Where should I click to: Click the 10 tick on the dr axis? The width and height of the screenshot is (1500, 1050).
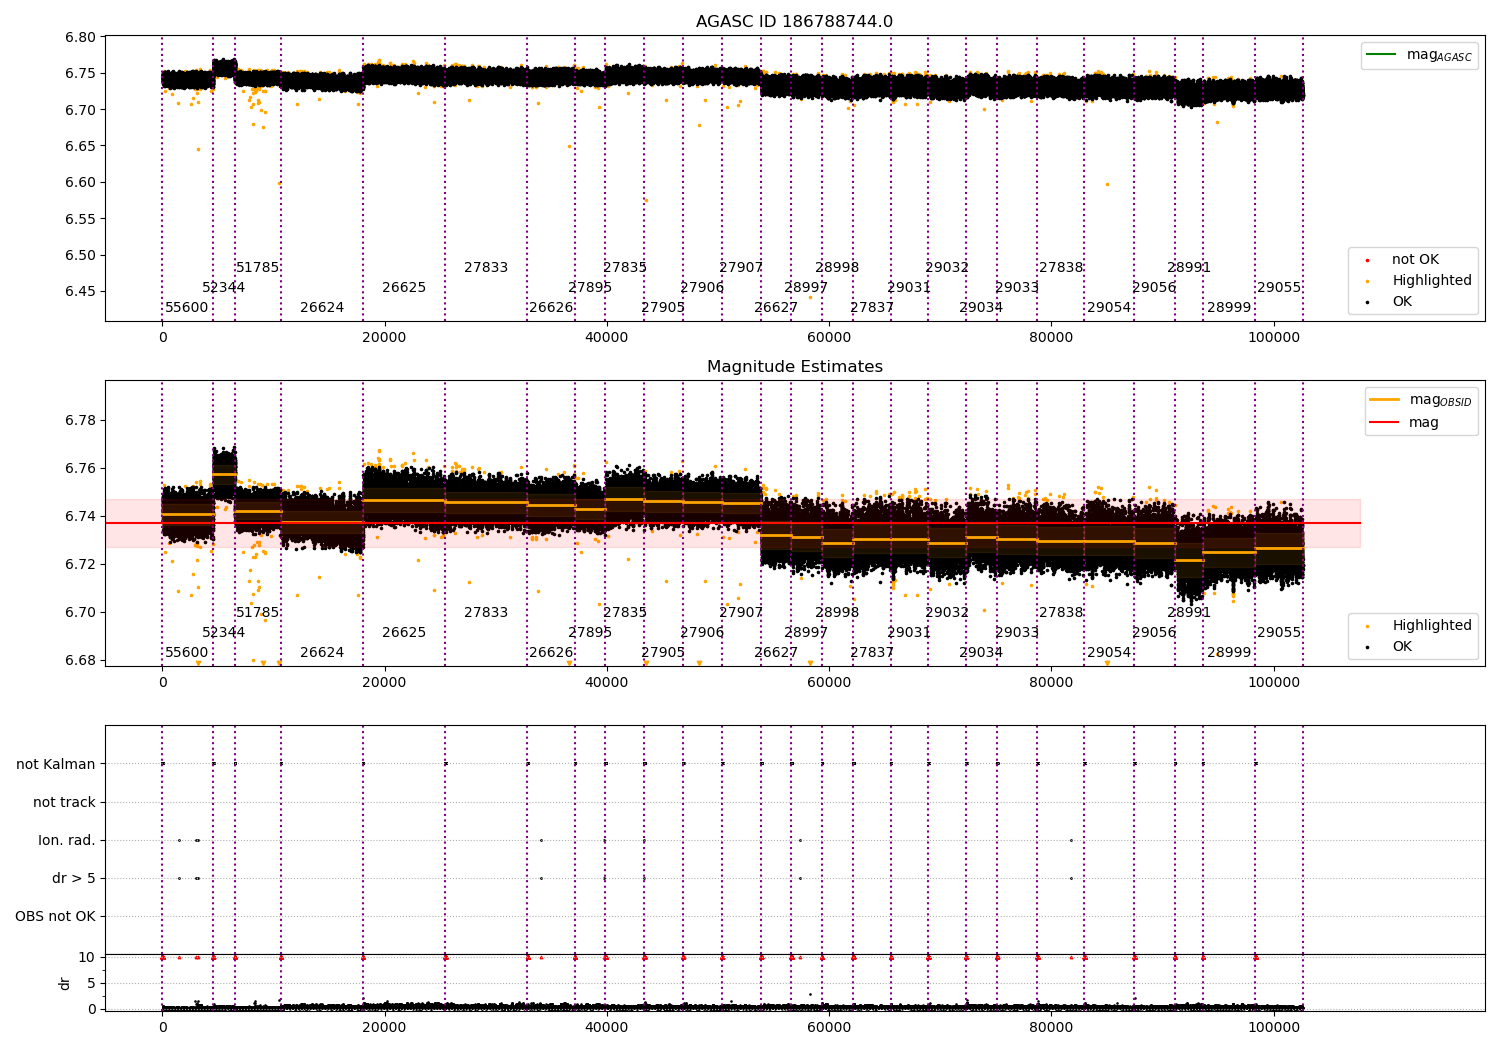point(87,957)
